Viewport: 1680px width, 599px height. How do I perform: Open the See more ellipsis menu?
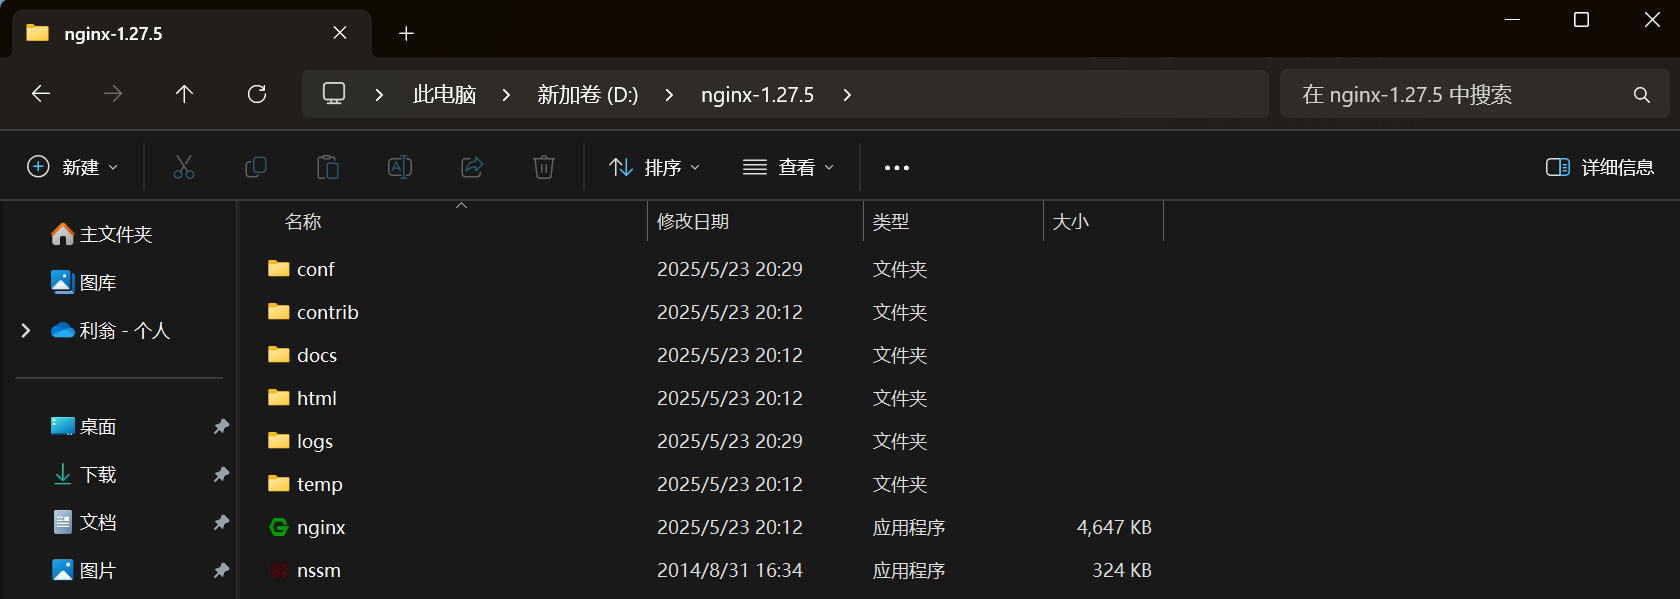(897, 168)
